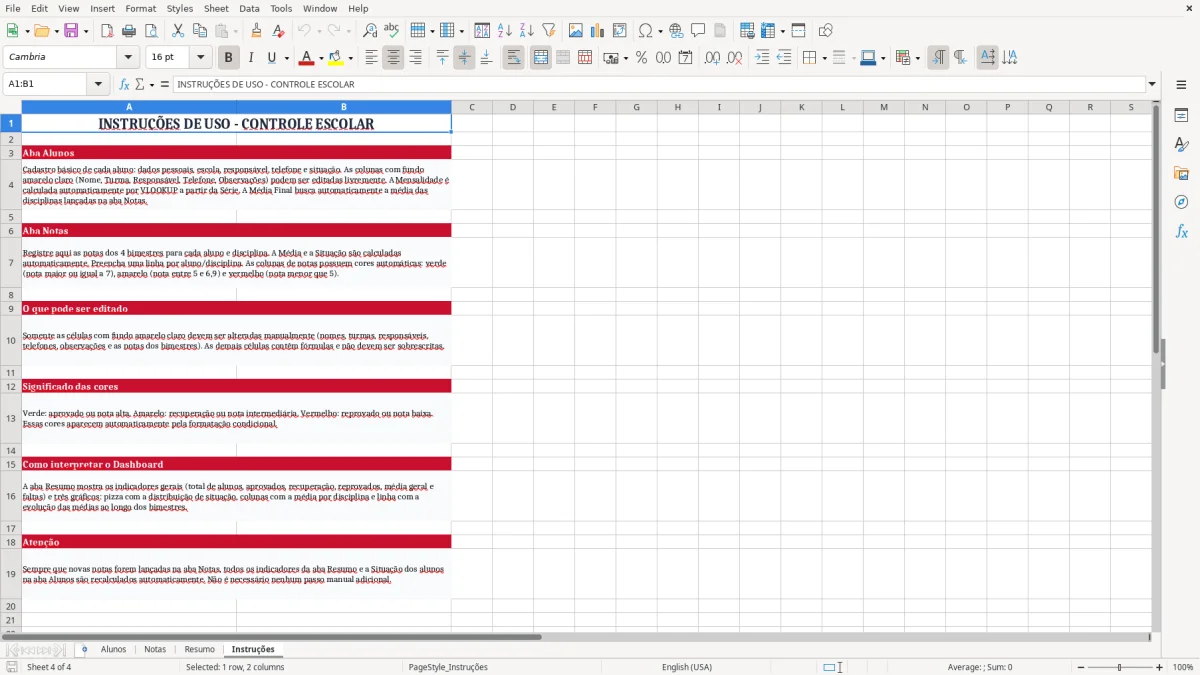Select column C header
The height and width of the screenshot is (675, 1200).
(471, 107)
